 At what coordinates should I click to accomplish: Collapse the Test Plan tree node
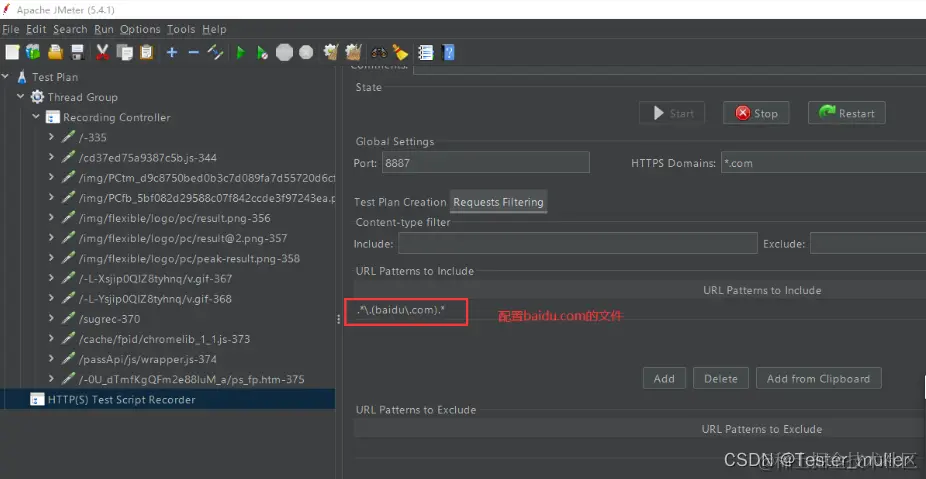coord(6,77)
